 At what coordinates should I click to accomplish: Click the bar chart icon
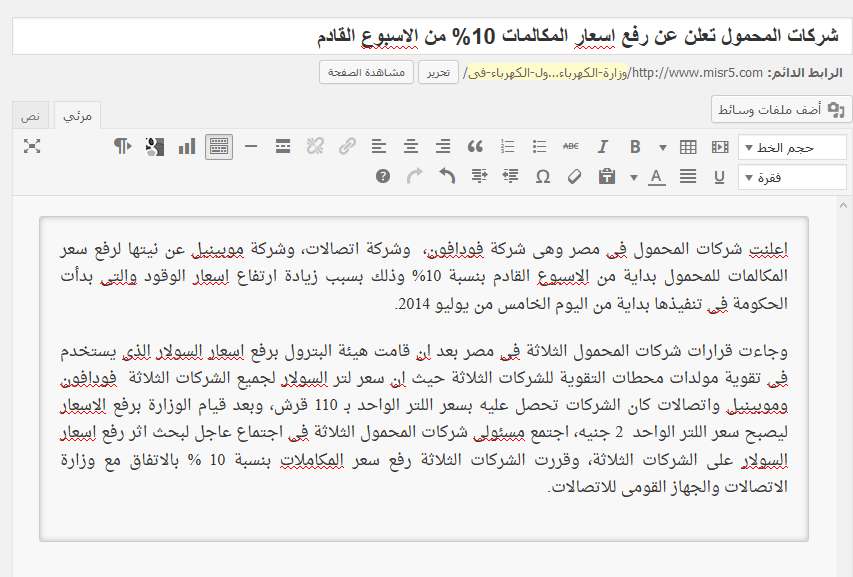pyautogui.click(x=187, y=147)
